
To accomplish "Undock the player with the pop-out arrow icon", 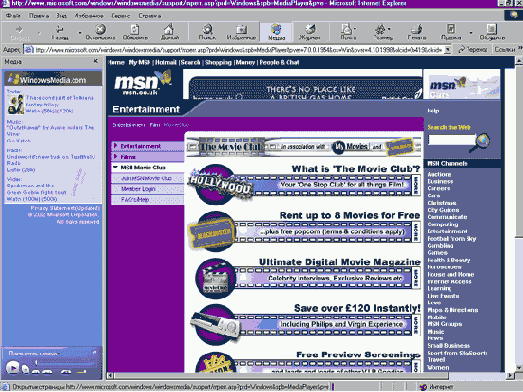I will [x=94, y=352].
